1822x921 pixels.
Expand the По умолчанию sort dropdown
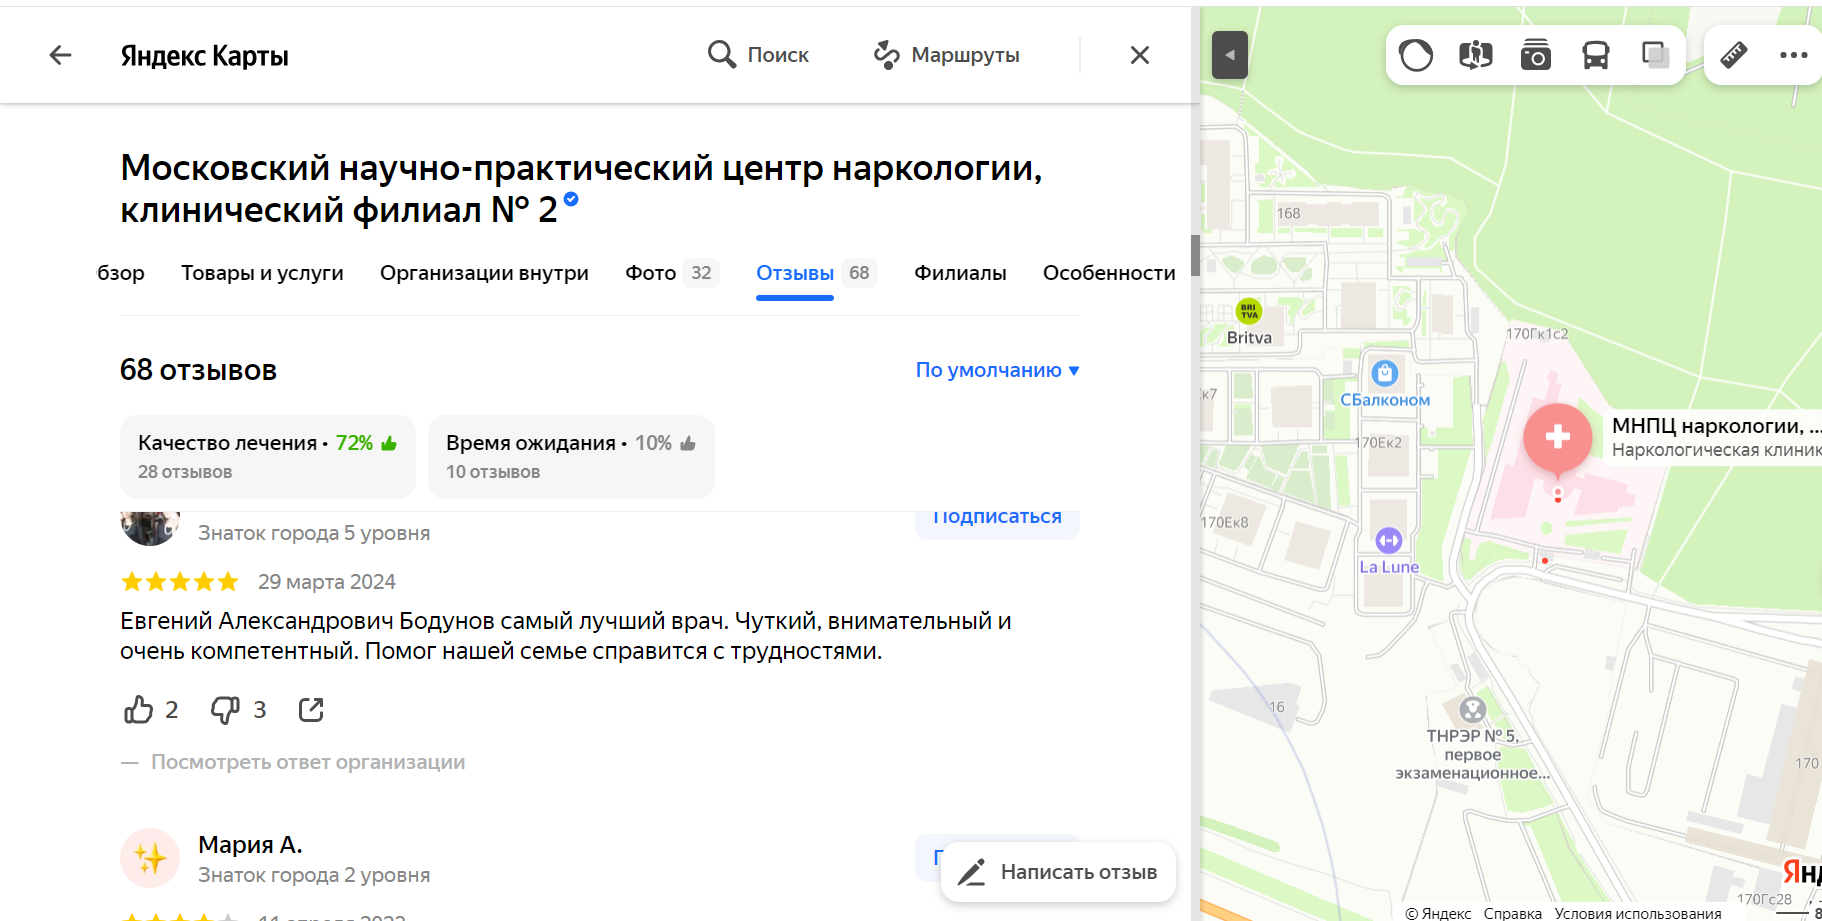(997, 370)
